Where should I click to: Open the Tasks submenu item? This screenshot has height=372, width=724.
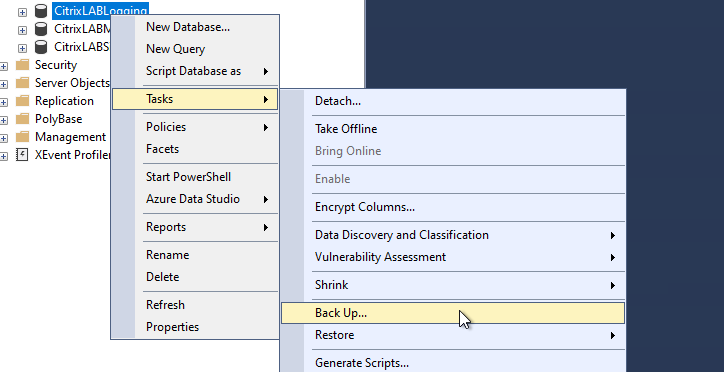click(x=195, y=99)
